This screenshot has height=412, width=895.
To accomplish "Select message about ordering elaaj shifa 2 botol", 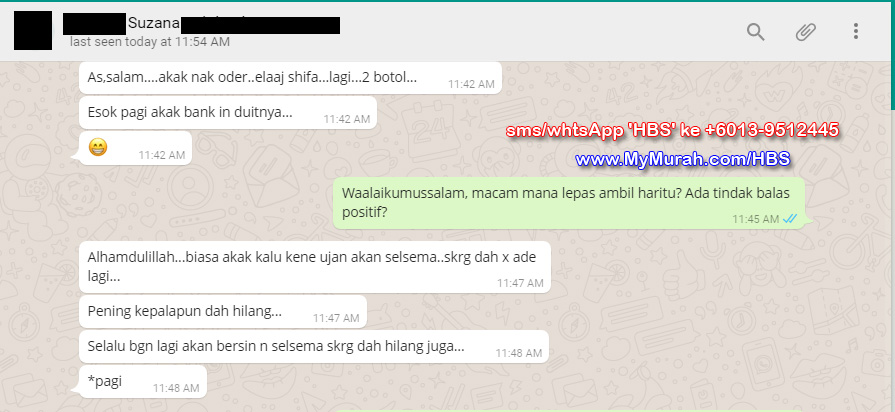I will coord(290,78).
